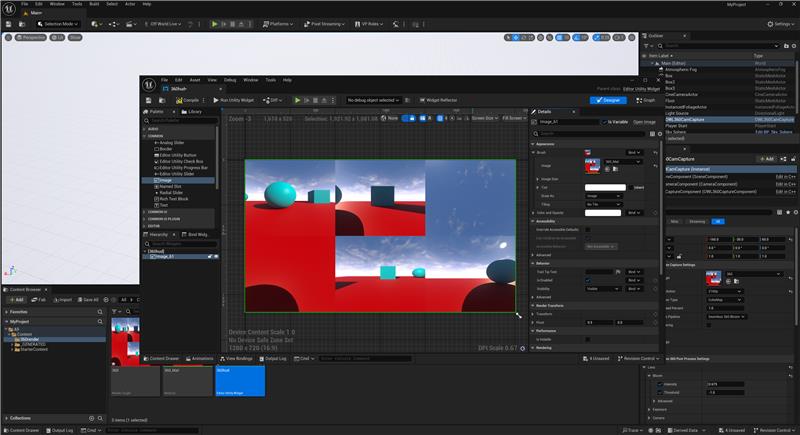Viewport: 800px width, 435px height.
Task: Open Window menu of widget editor
Action: [251, 80]
